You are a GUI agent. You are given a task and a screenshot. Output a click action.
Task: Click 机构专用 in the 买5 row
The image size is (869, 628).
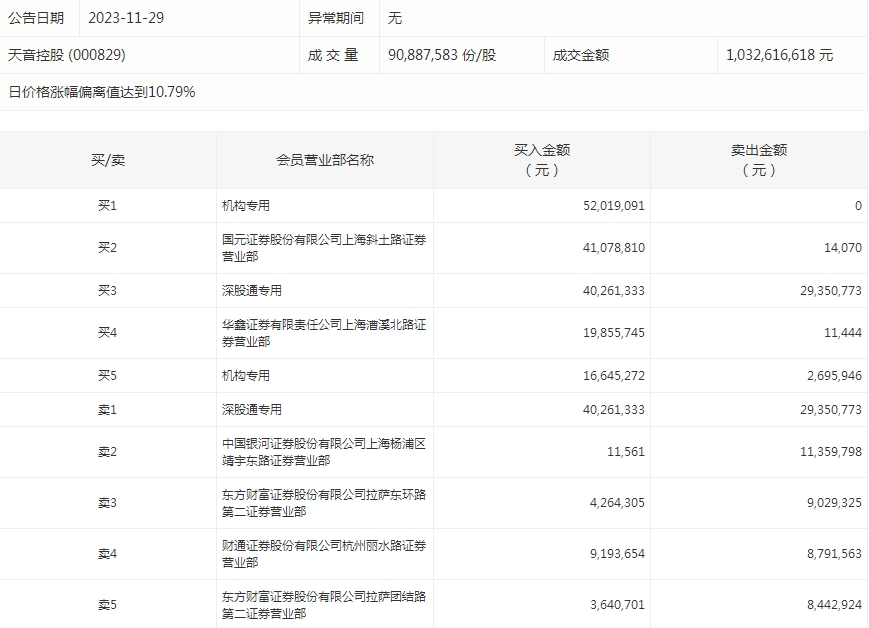[x=246, y=376]
